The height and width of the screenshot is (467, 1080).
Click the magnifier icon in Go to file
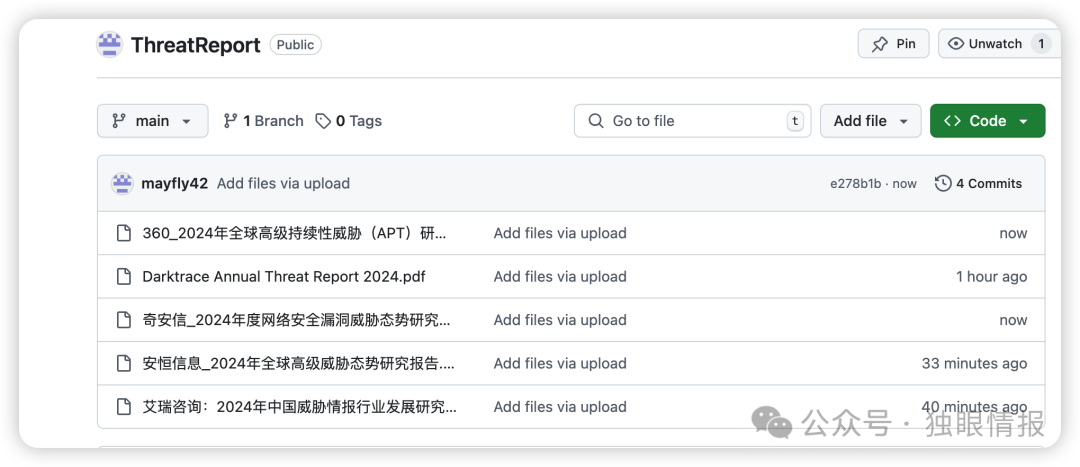tap(596, 121)
